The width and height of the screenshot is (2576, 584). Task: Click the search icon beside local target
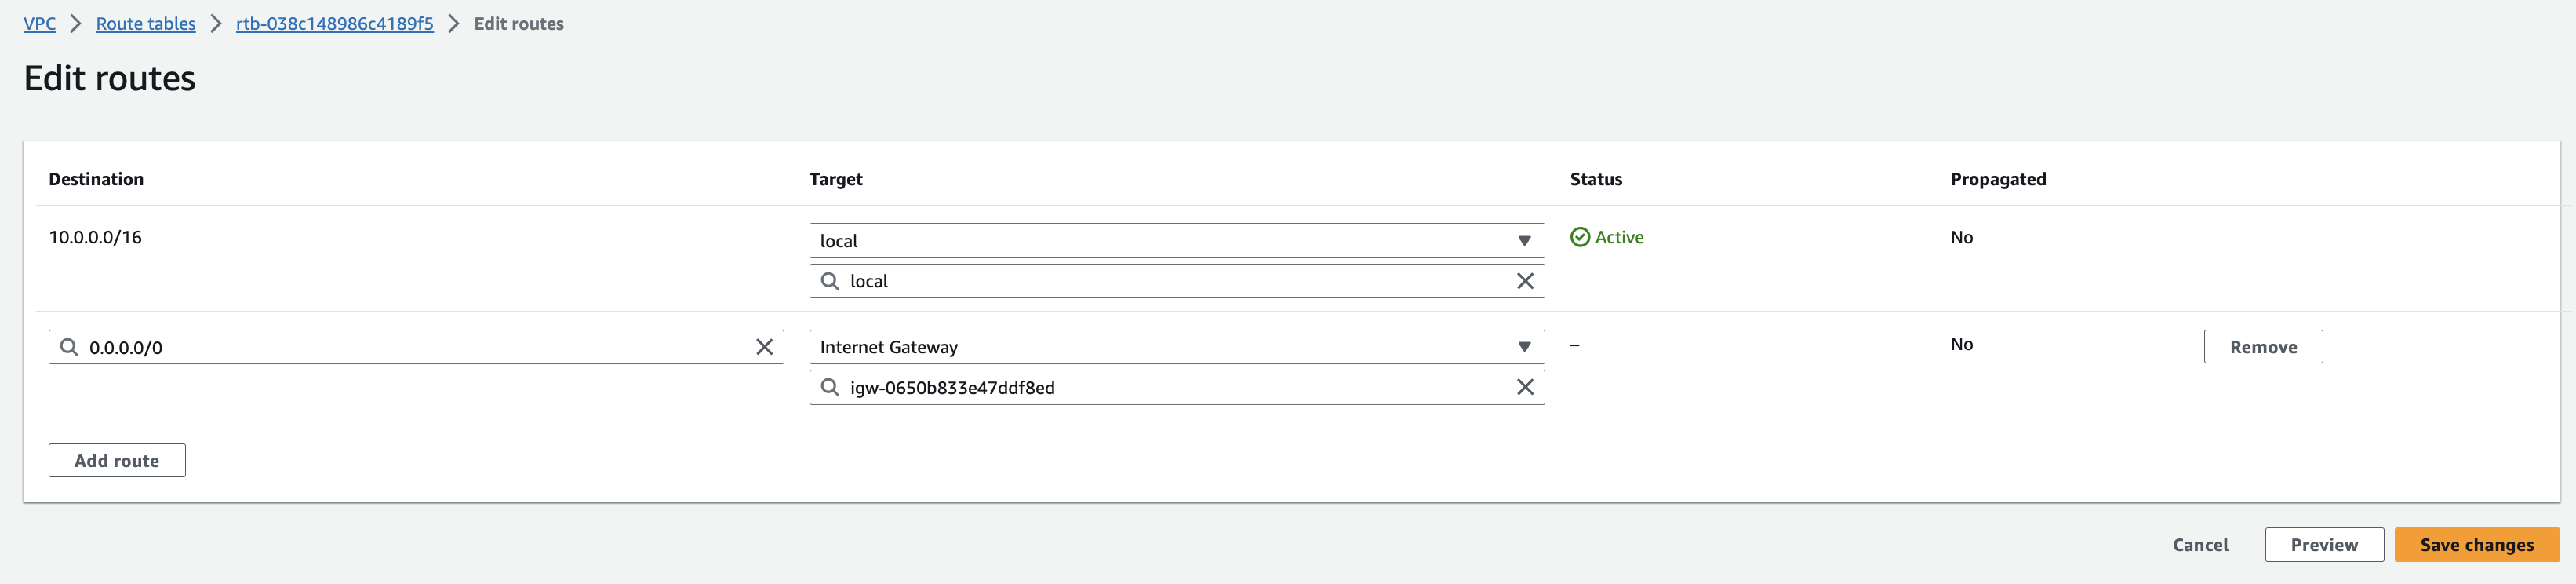pos(829,281)
